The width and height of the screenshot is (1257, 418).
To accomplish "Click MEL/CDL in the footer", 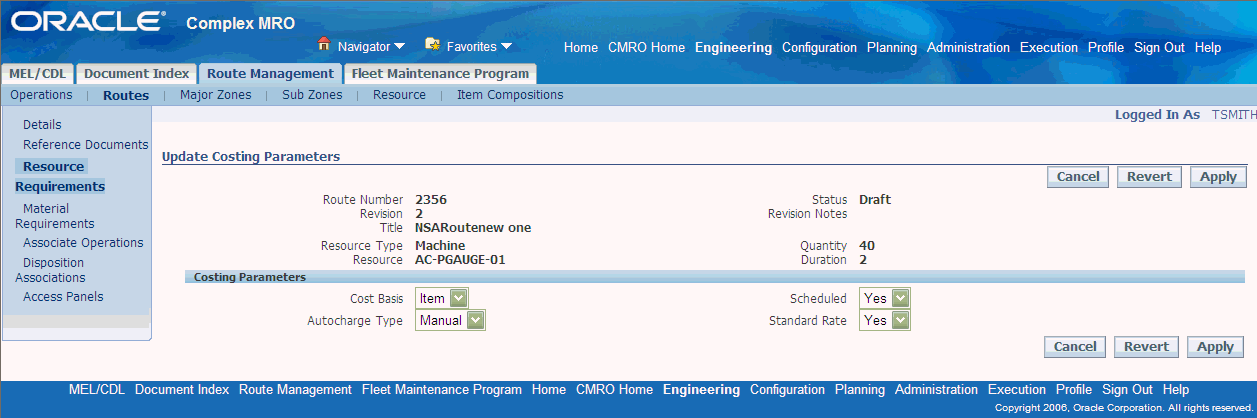I will click(x=97, y=390).
